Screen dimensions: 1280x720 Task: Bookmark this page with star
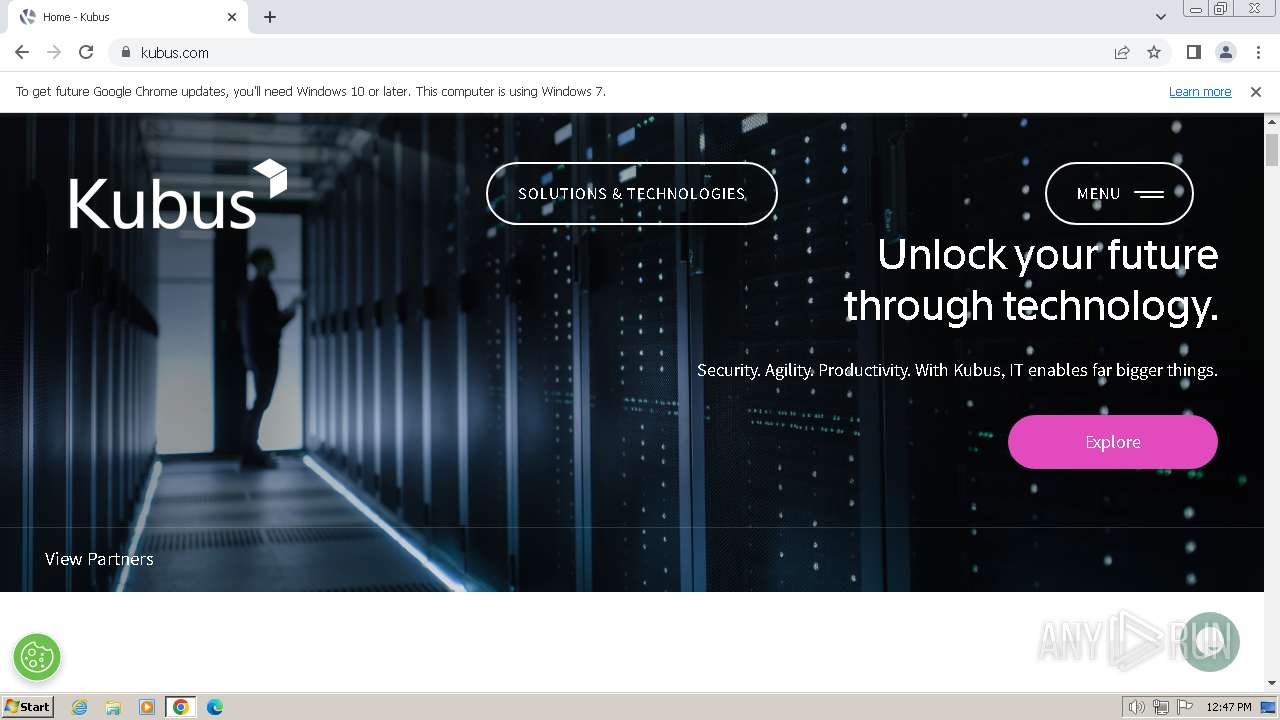coord(1154,52)
